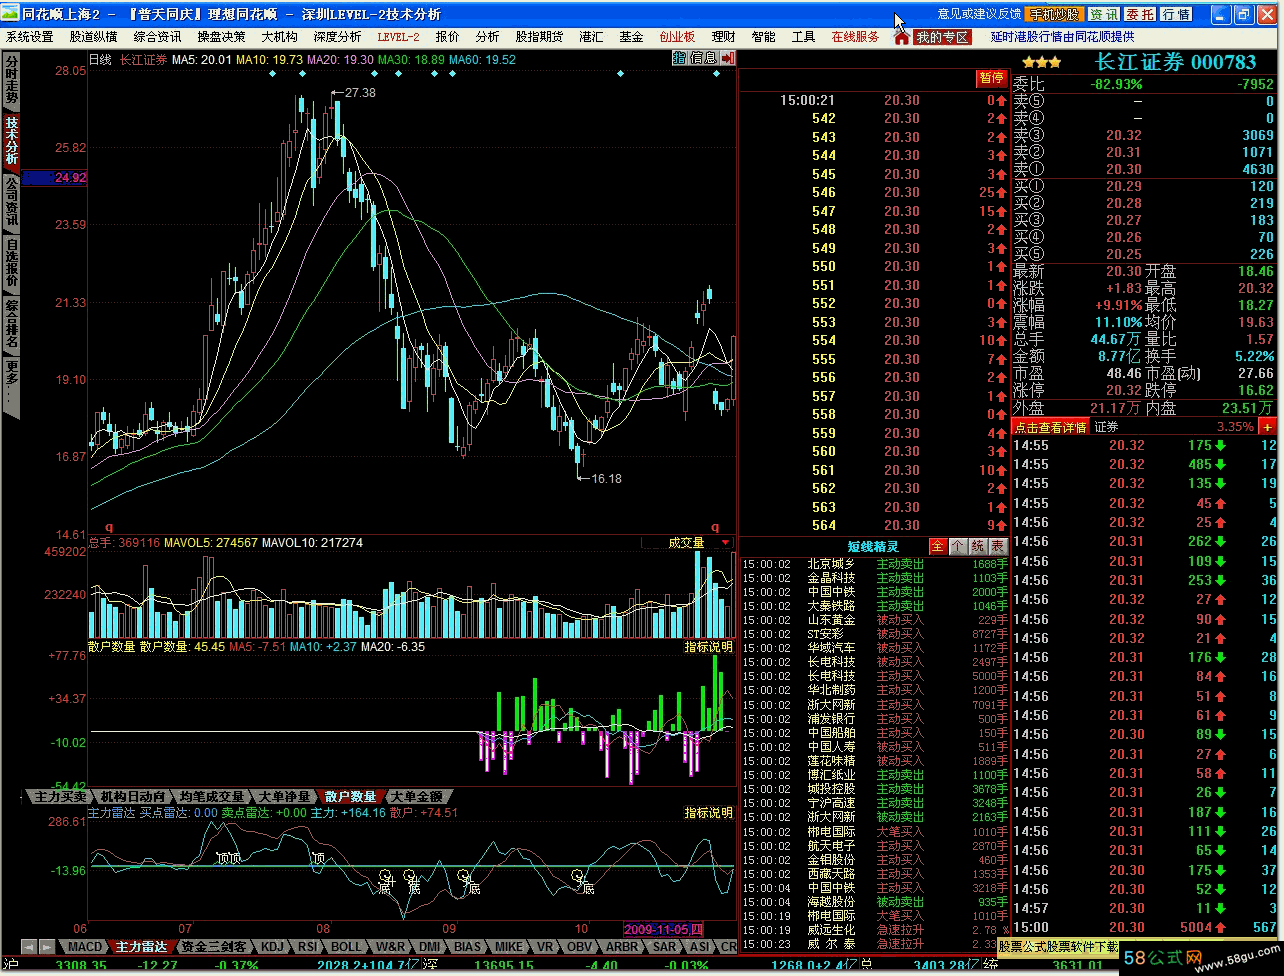
Task: Click the 我的专区 button
Action: point(941,37)
